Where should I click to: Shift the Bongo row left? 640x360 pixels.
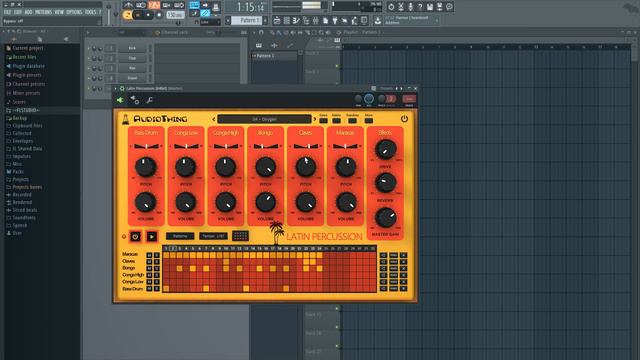click(383, 269)
